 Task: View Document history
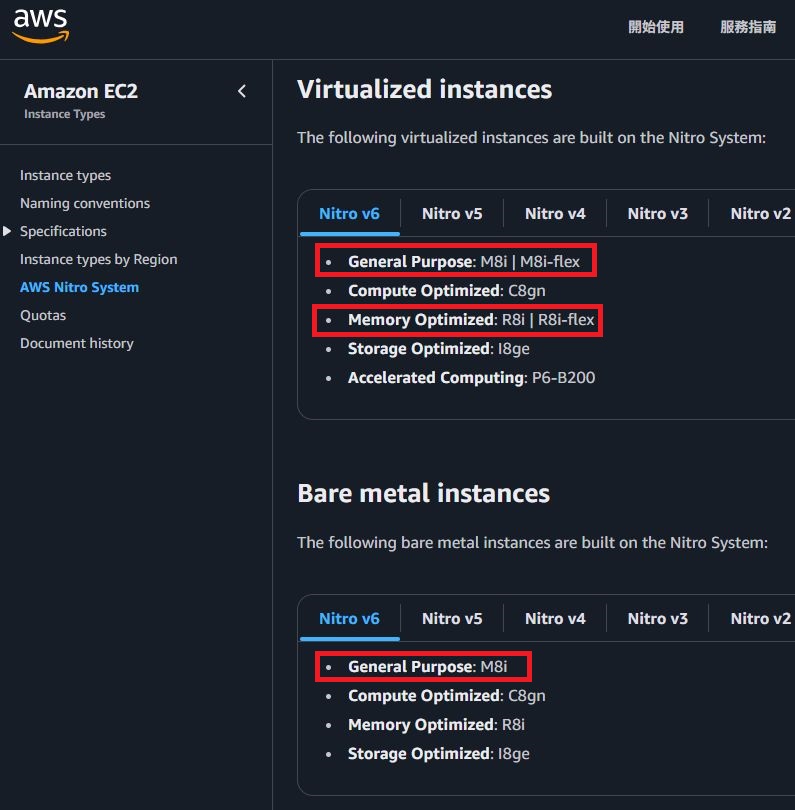point(76,343)
